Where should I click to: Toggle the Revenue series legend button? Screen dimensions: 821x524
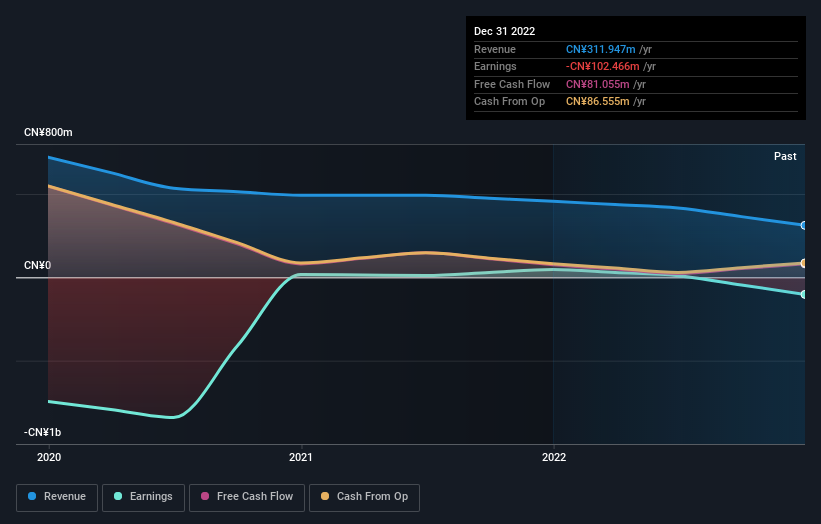tap(57, 497)
